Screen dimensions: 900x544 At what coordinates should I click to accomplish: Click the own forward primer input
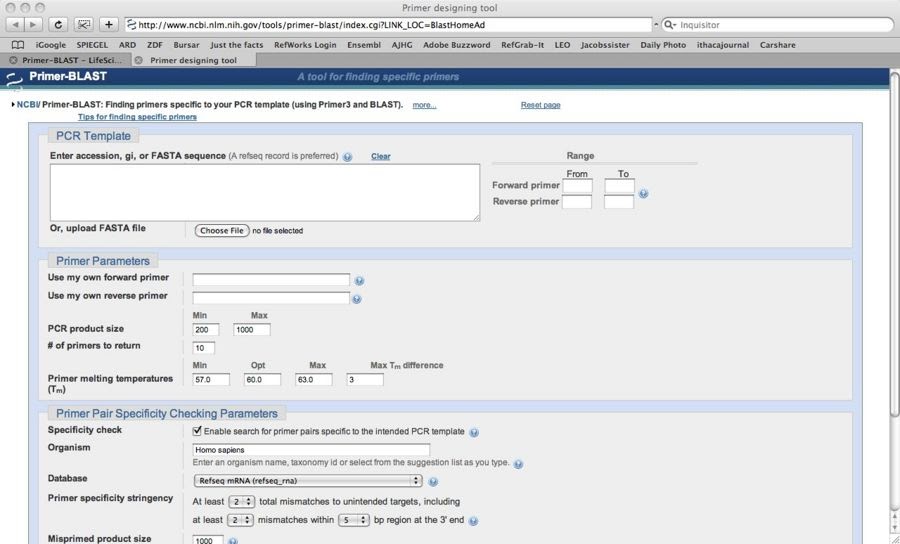271,280
